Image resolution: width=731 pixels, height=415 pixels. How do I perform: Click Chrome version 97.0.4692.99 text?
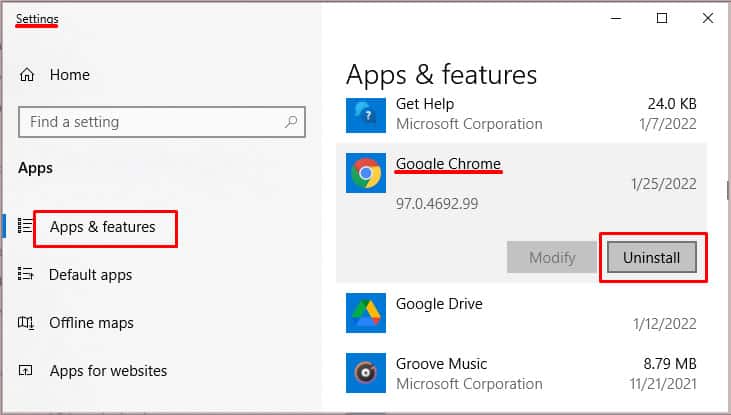click(x=437, y=204)
